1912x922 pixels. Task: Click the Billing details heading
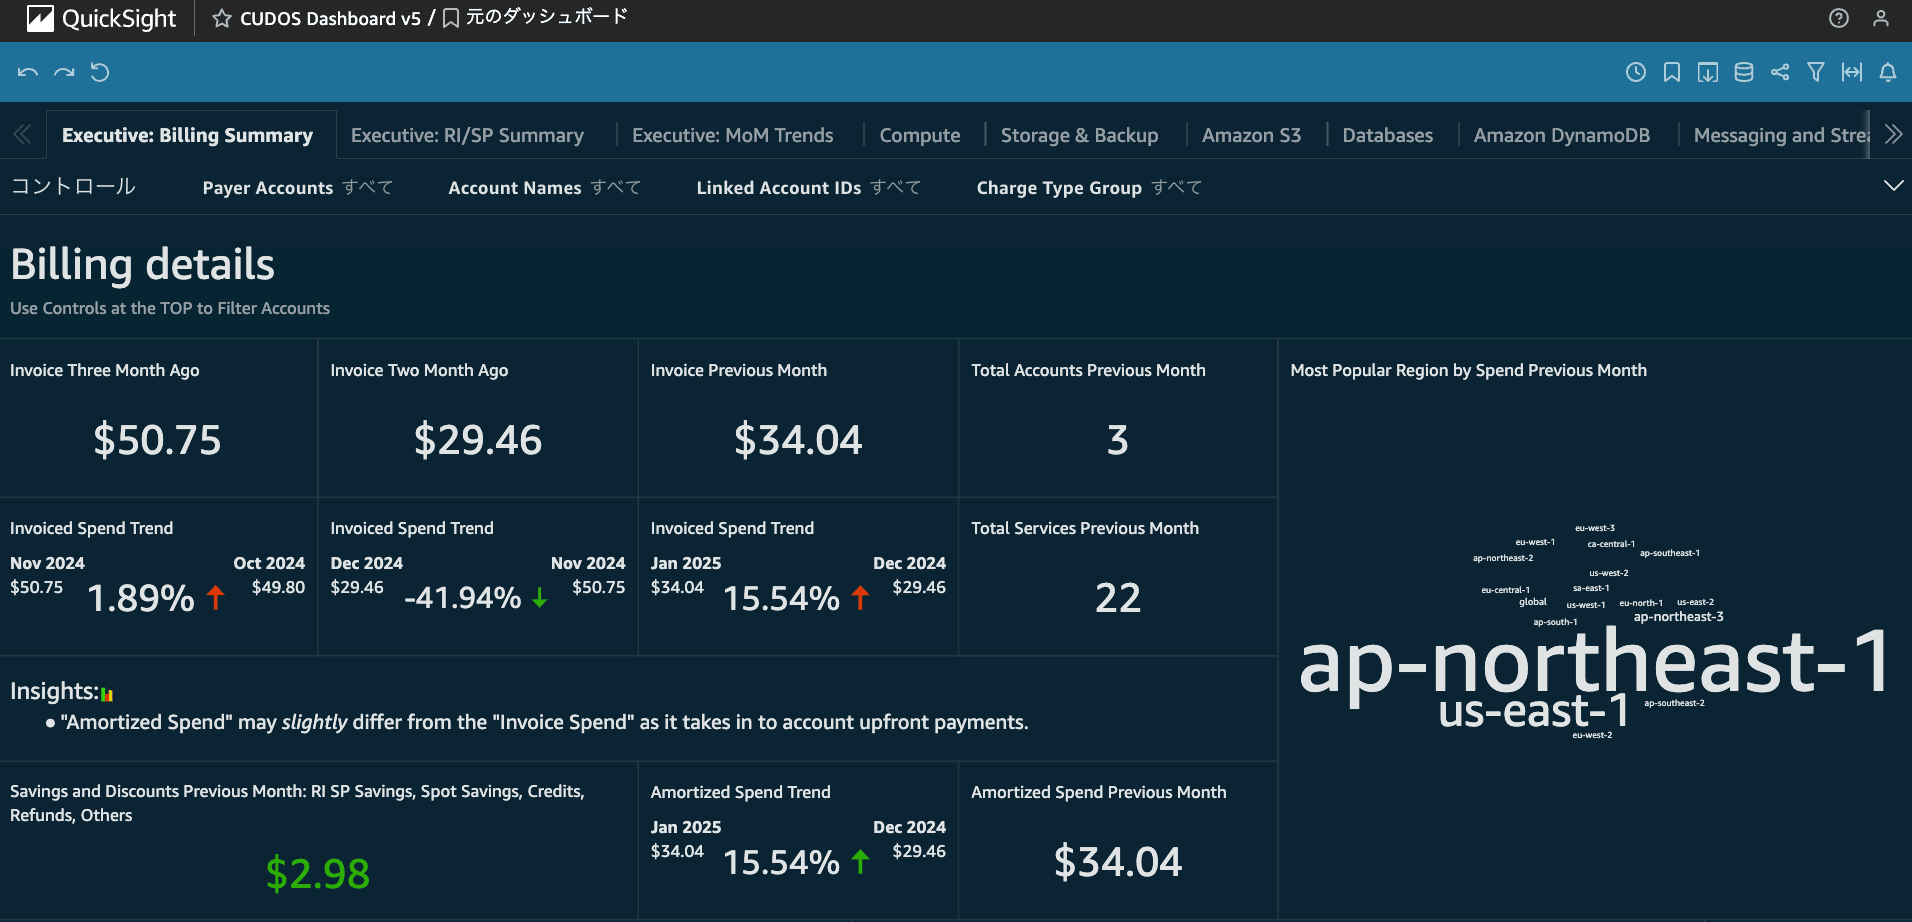click(x=142, y=265)
